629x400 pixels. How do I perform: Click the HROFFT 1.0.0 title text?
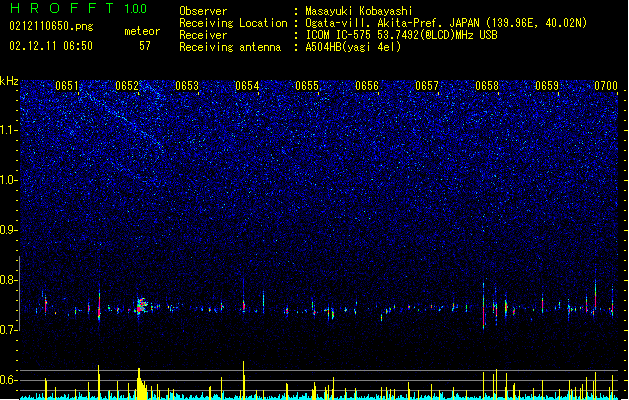click(78, 8)
